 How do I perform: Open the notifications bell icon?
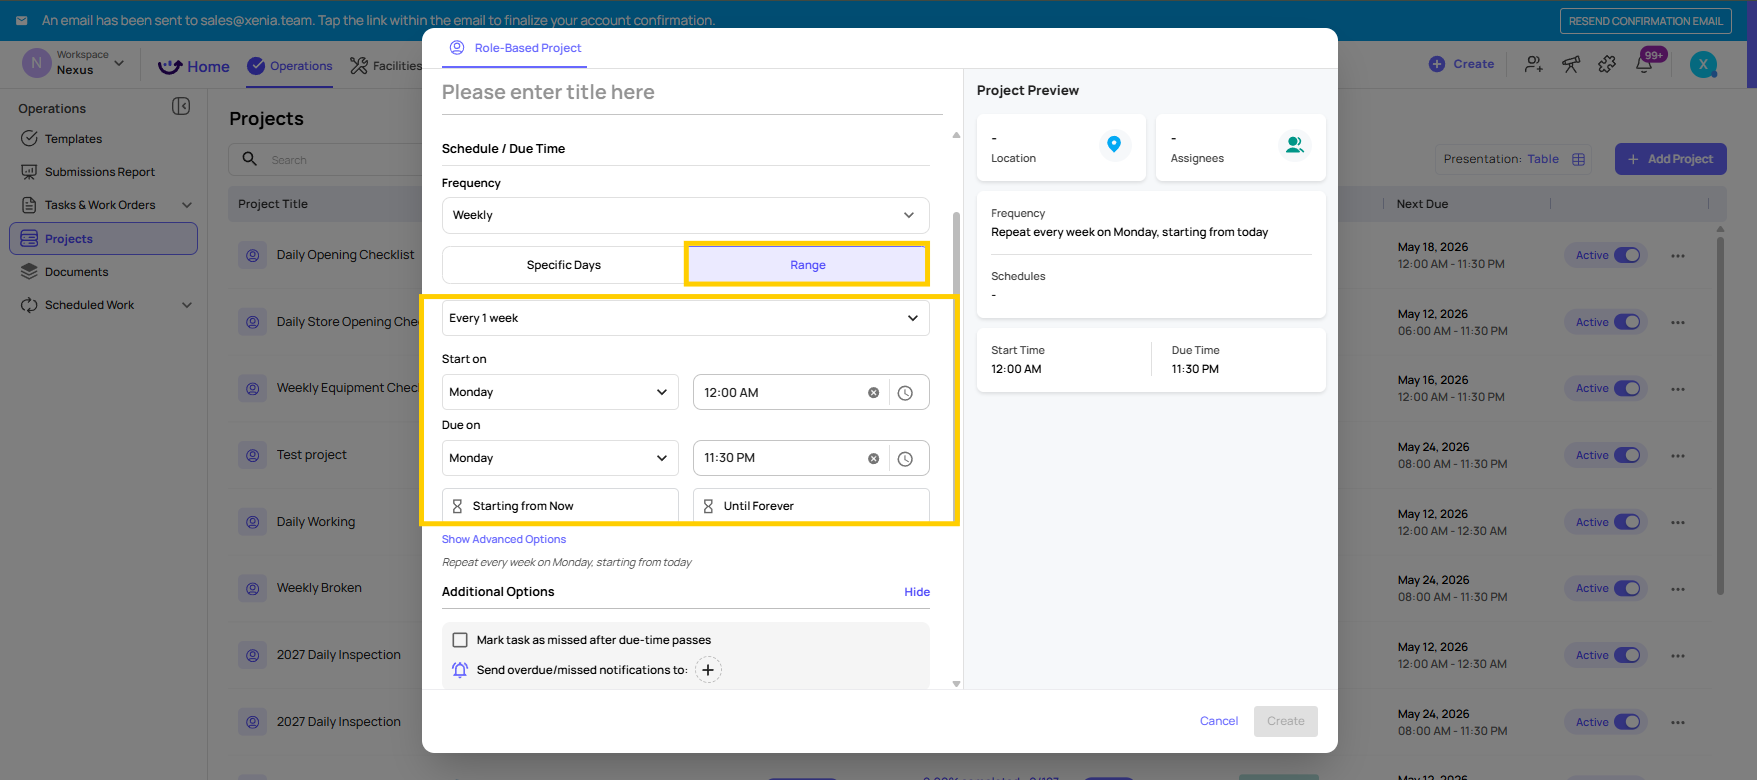(x=1644, y=64)
